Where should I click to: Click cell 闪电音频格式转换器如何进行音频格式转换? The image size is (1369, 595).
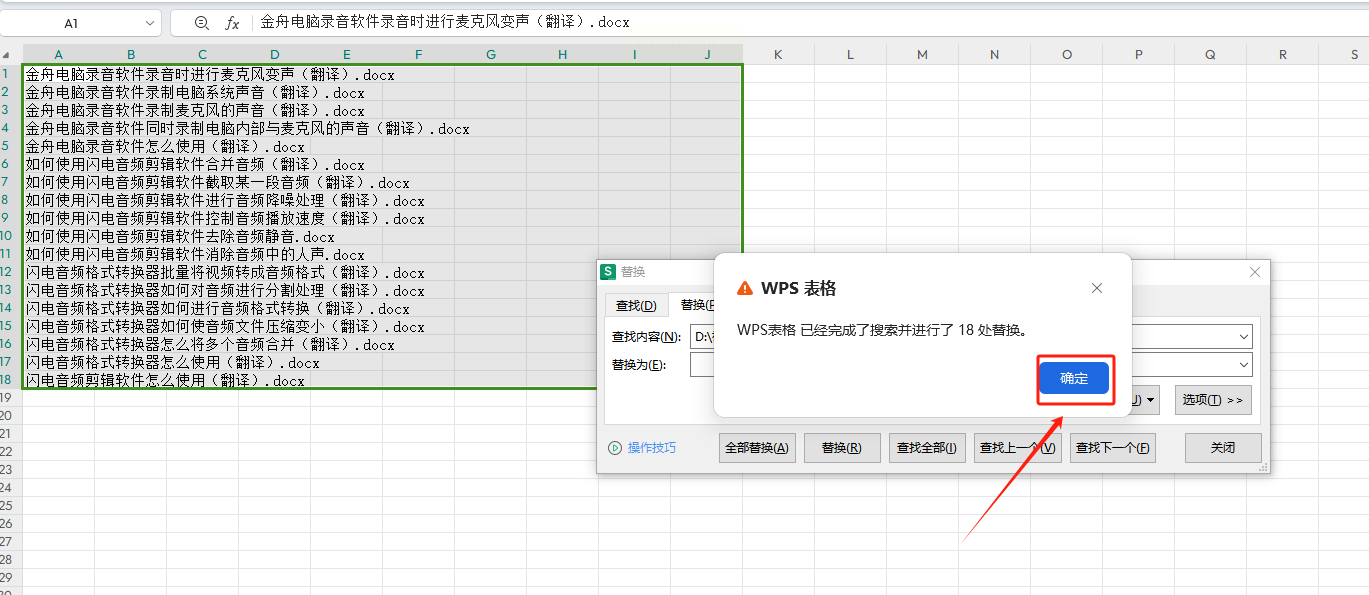pos(217,308)
